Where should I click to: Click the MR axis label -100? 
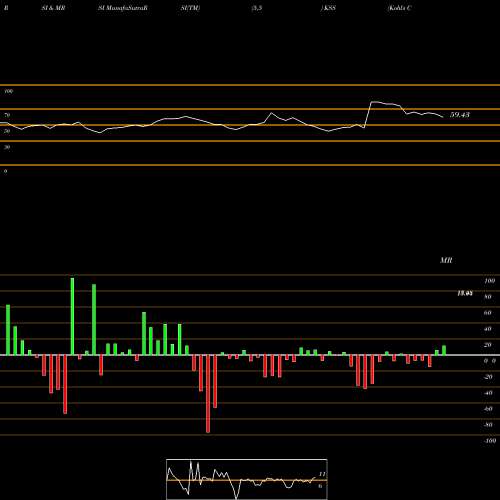click(x=489, y=441)
